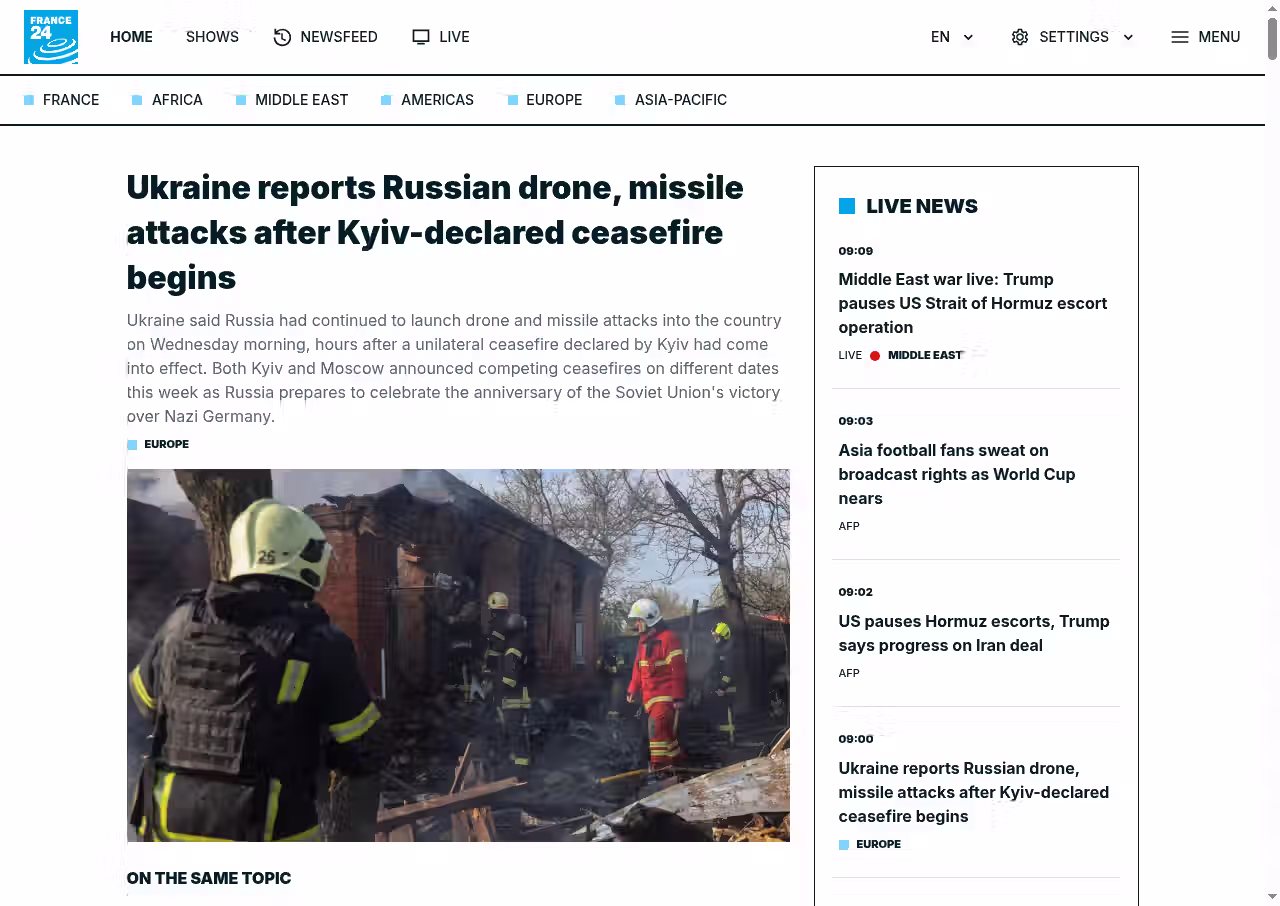Click the France 24 logo
This screenshot has width=1280, height=906.
point(51,37)
